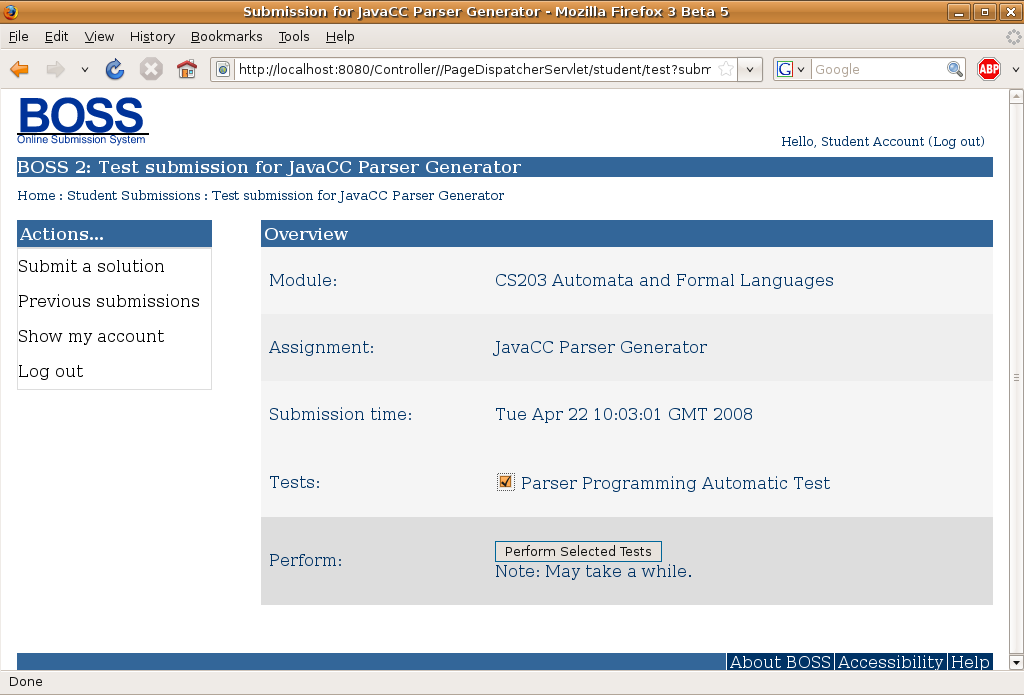Expand the URL bar history dropdown
The width and height of the screenshot is (1024, 695).
click(x=751, y=69)
